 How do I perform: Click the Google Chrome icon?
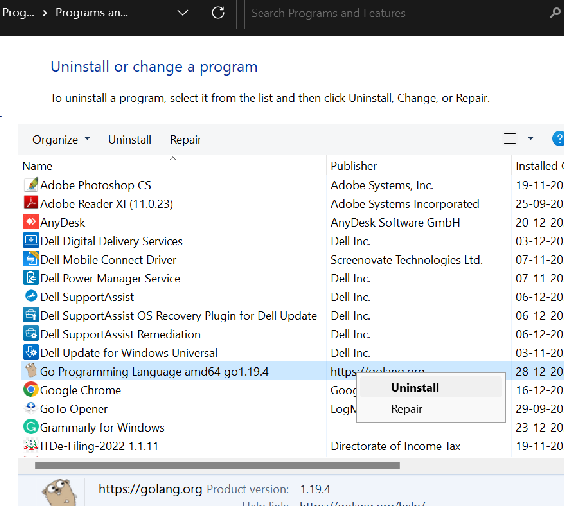coord(31,389)
